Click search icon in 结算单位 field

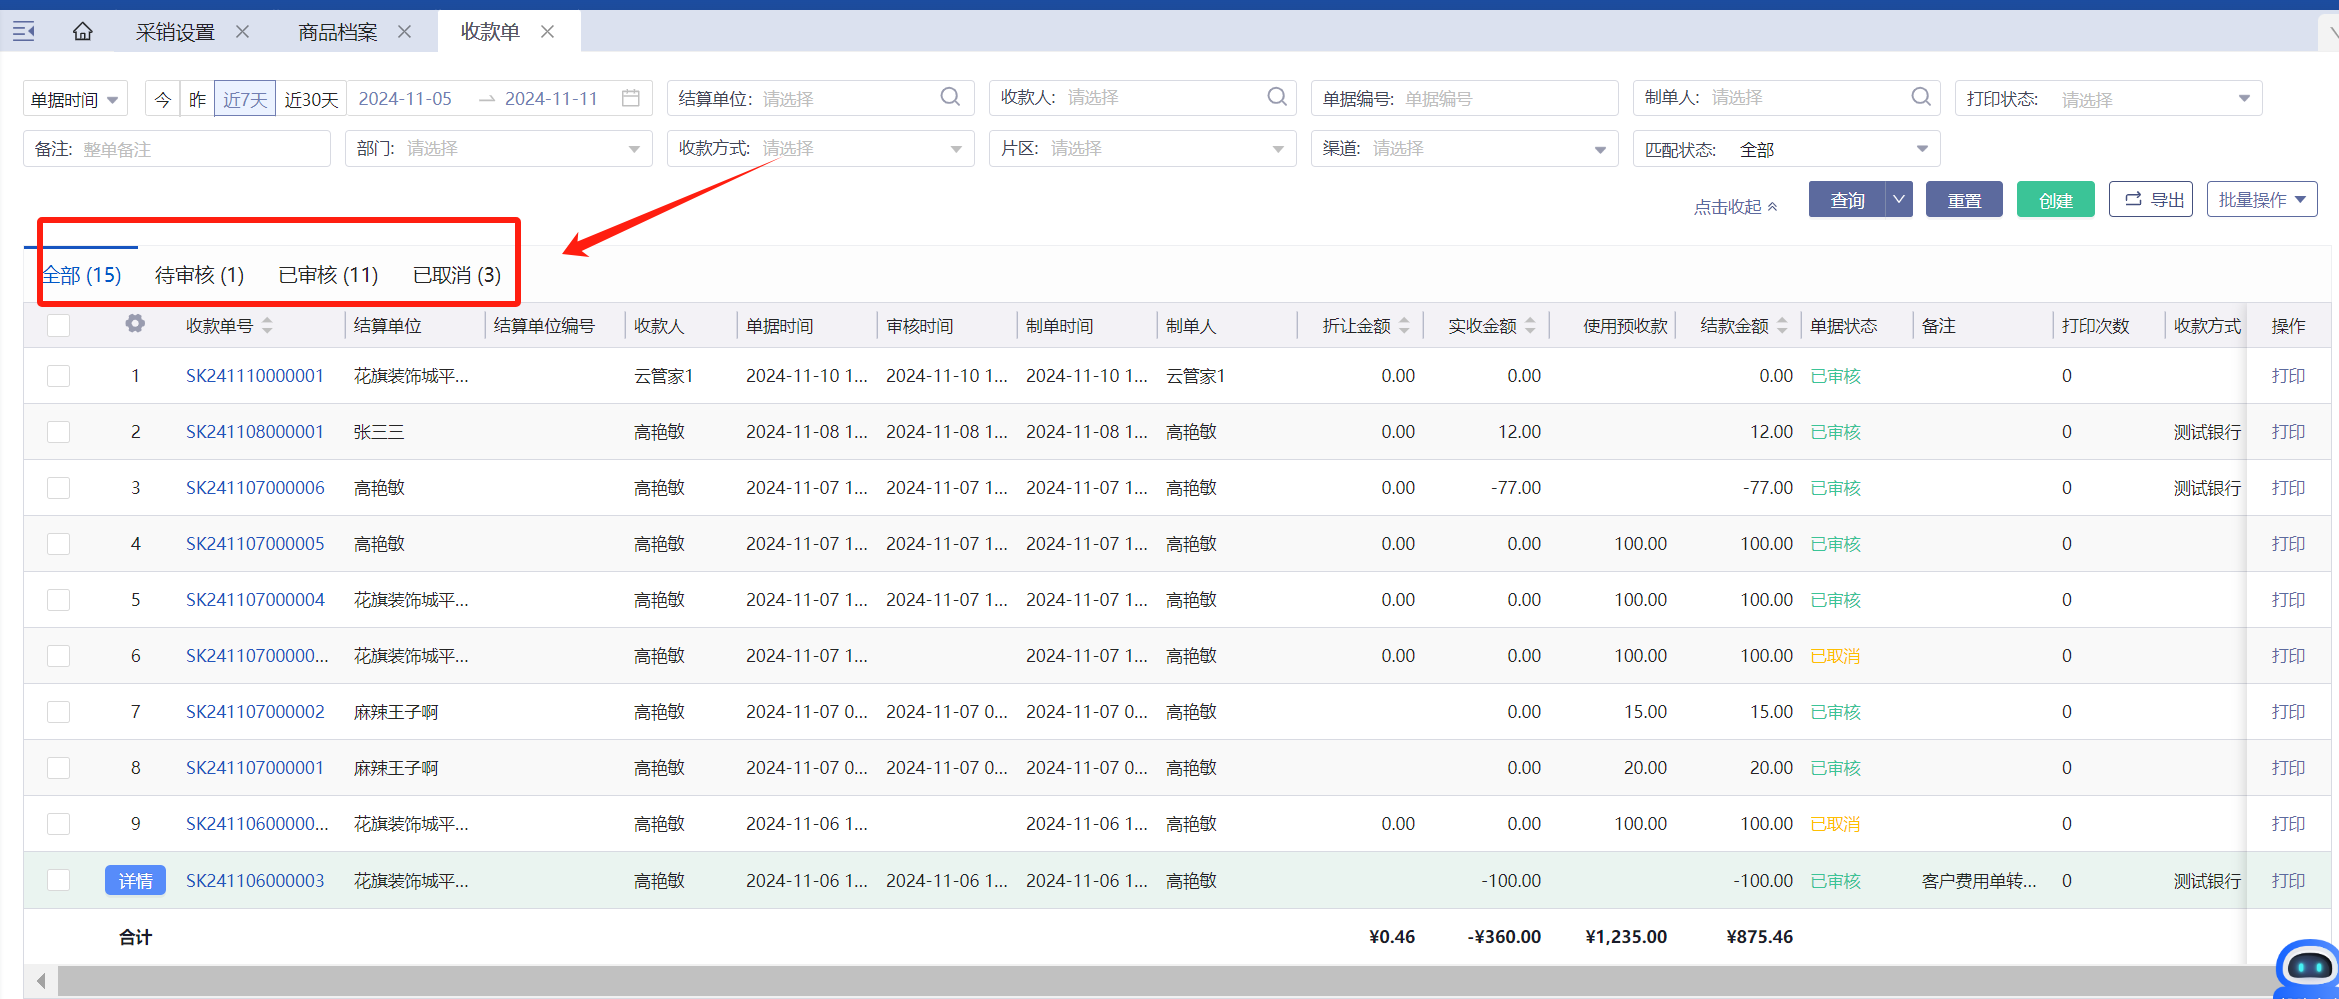tap(949, 97)
